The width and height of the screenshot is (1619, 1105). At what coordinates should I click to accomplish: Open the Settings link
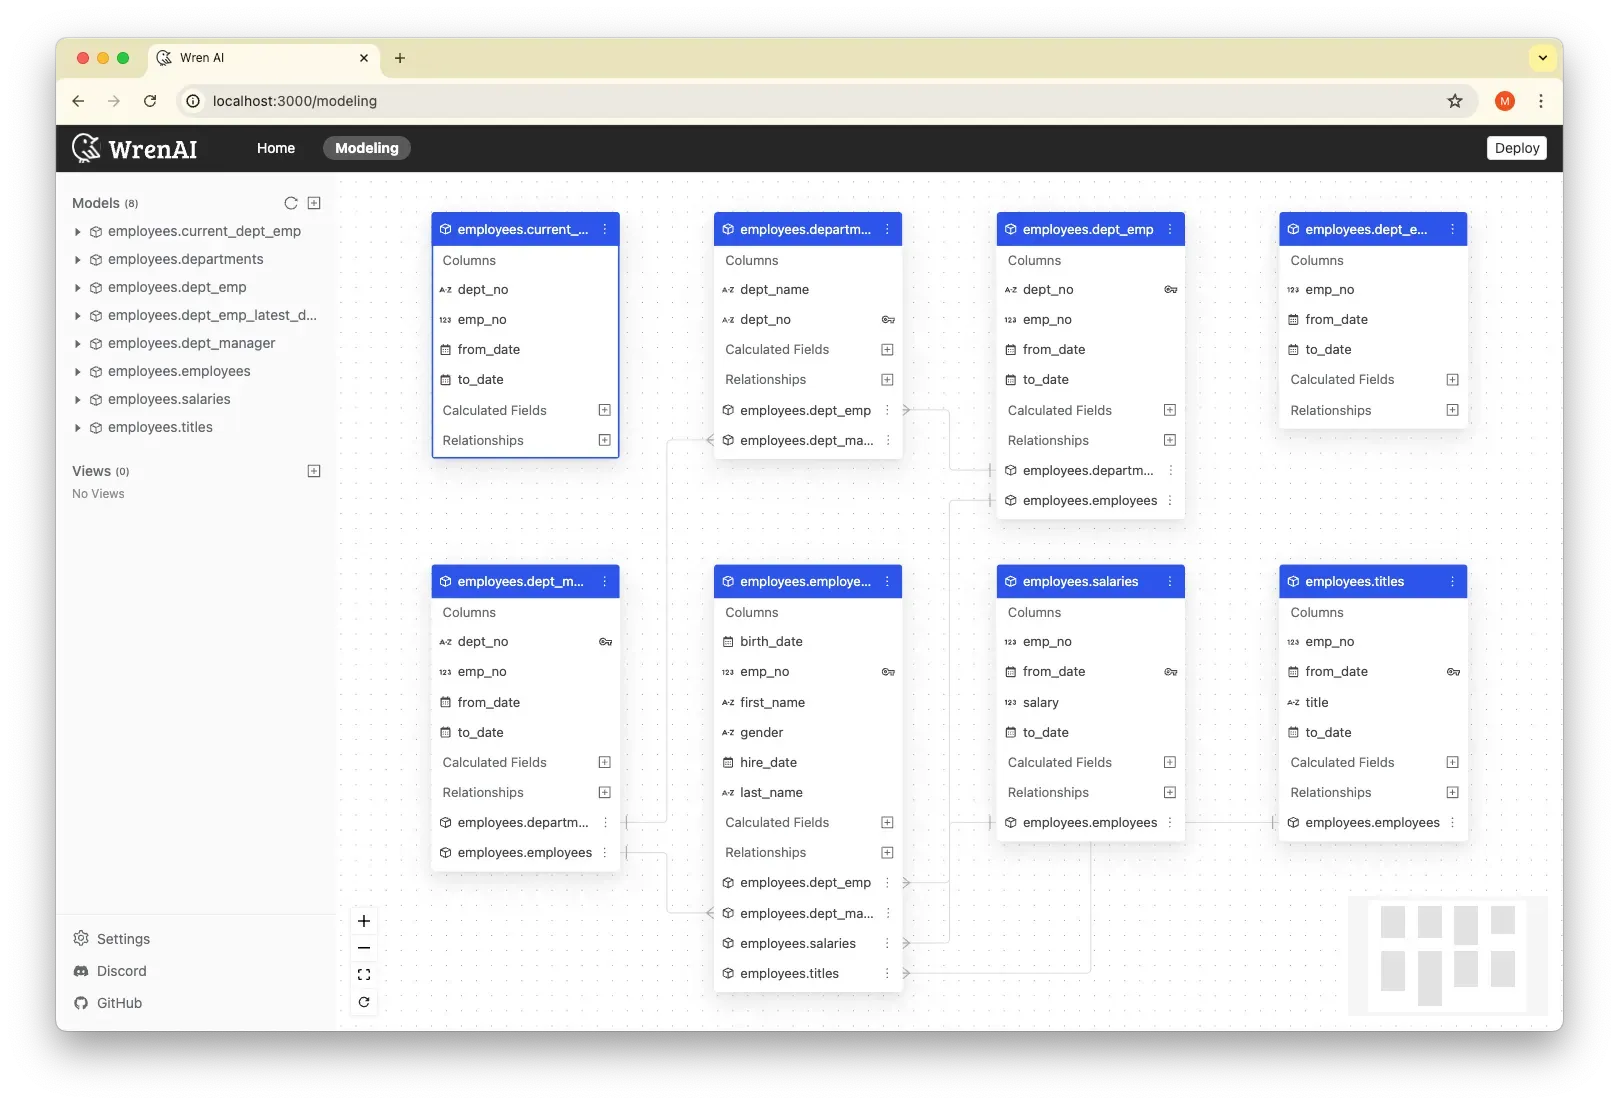pyautogui.click(x=123, y=939)
